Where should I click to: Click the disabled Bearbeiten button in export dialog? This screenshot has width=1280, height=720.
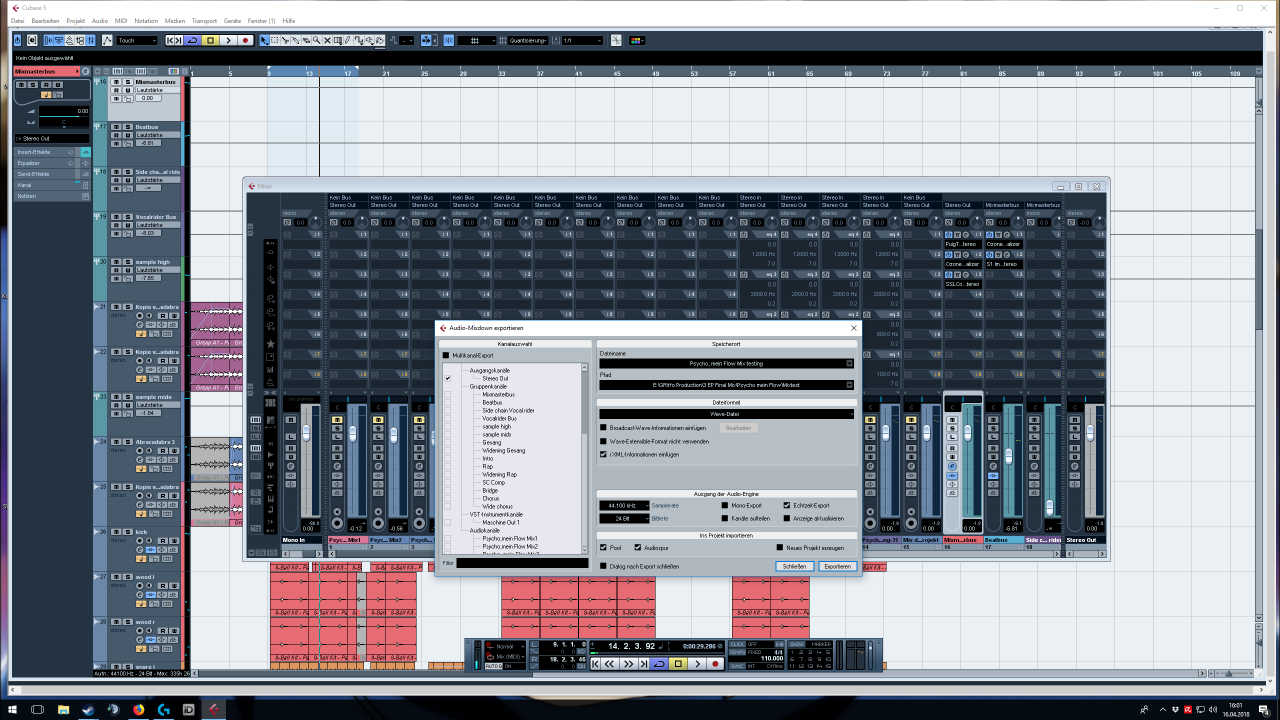pos(739,428)
